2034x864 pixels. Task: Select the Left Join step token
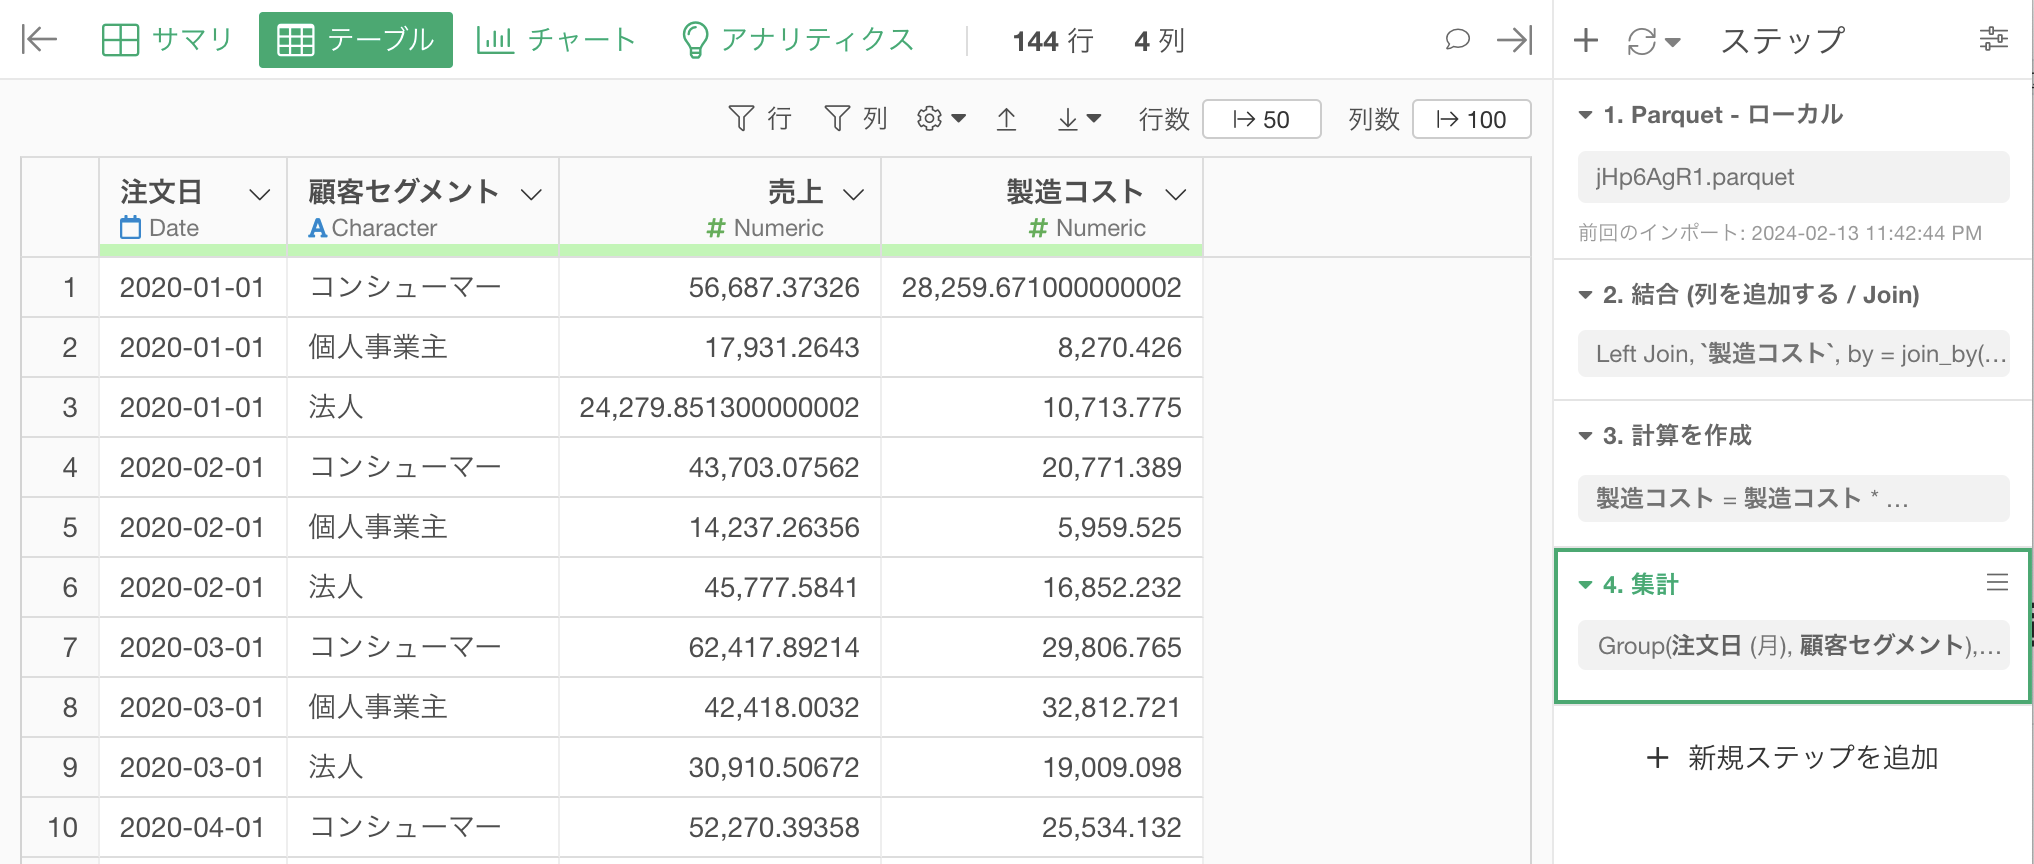point(1793,354)
